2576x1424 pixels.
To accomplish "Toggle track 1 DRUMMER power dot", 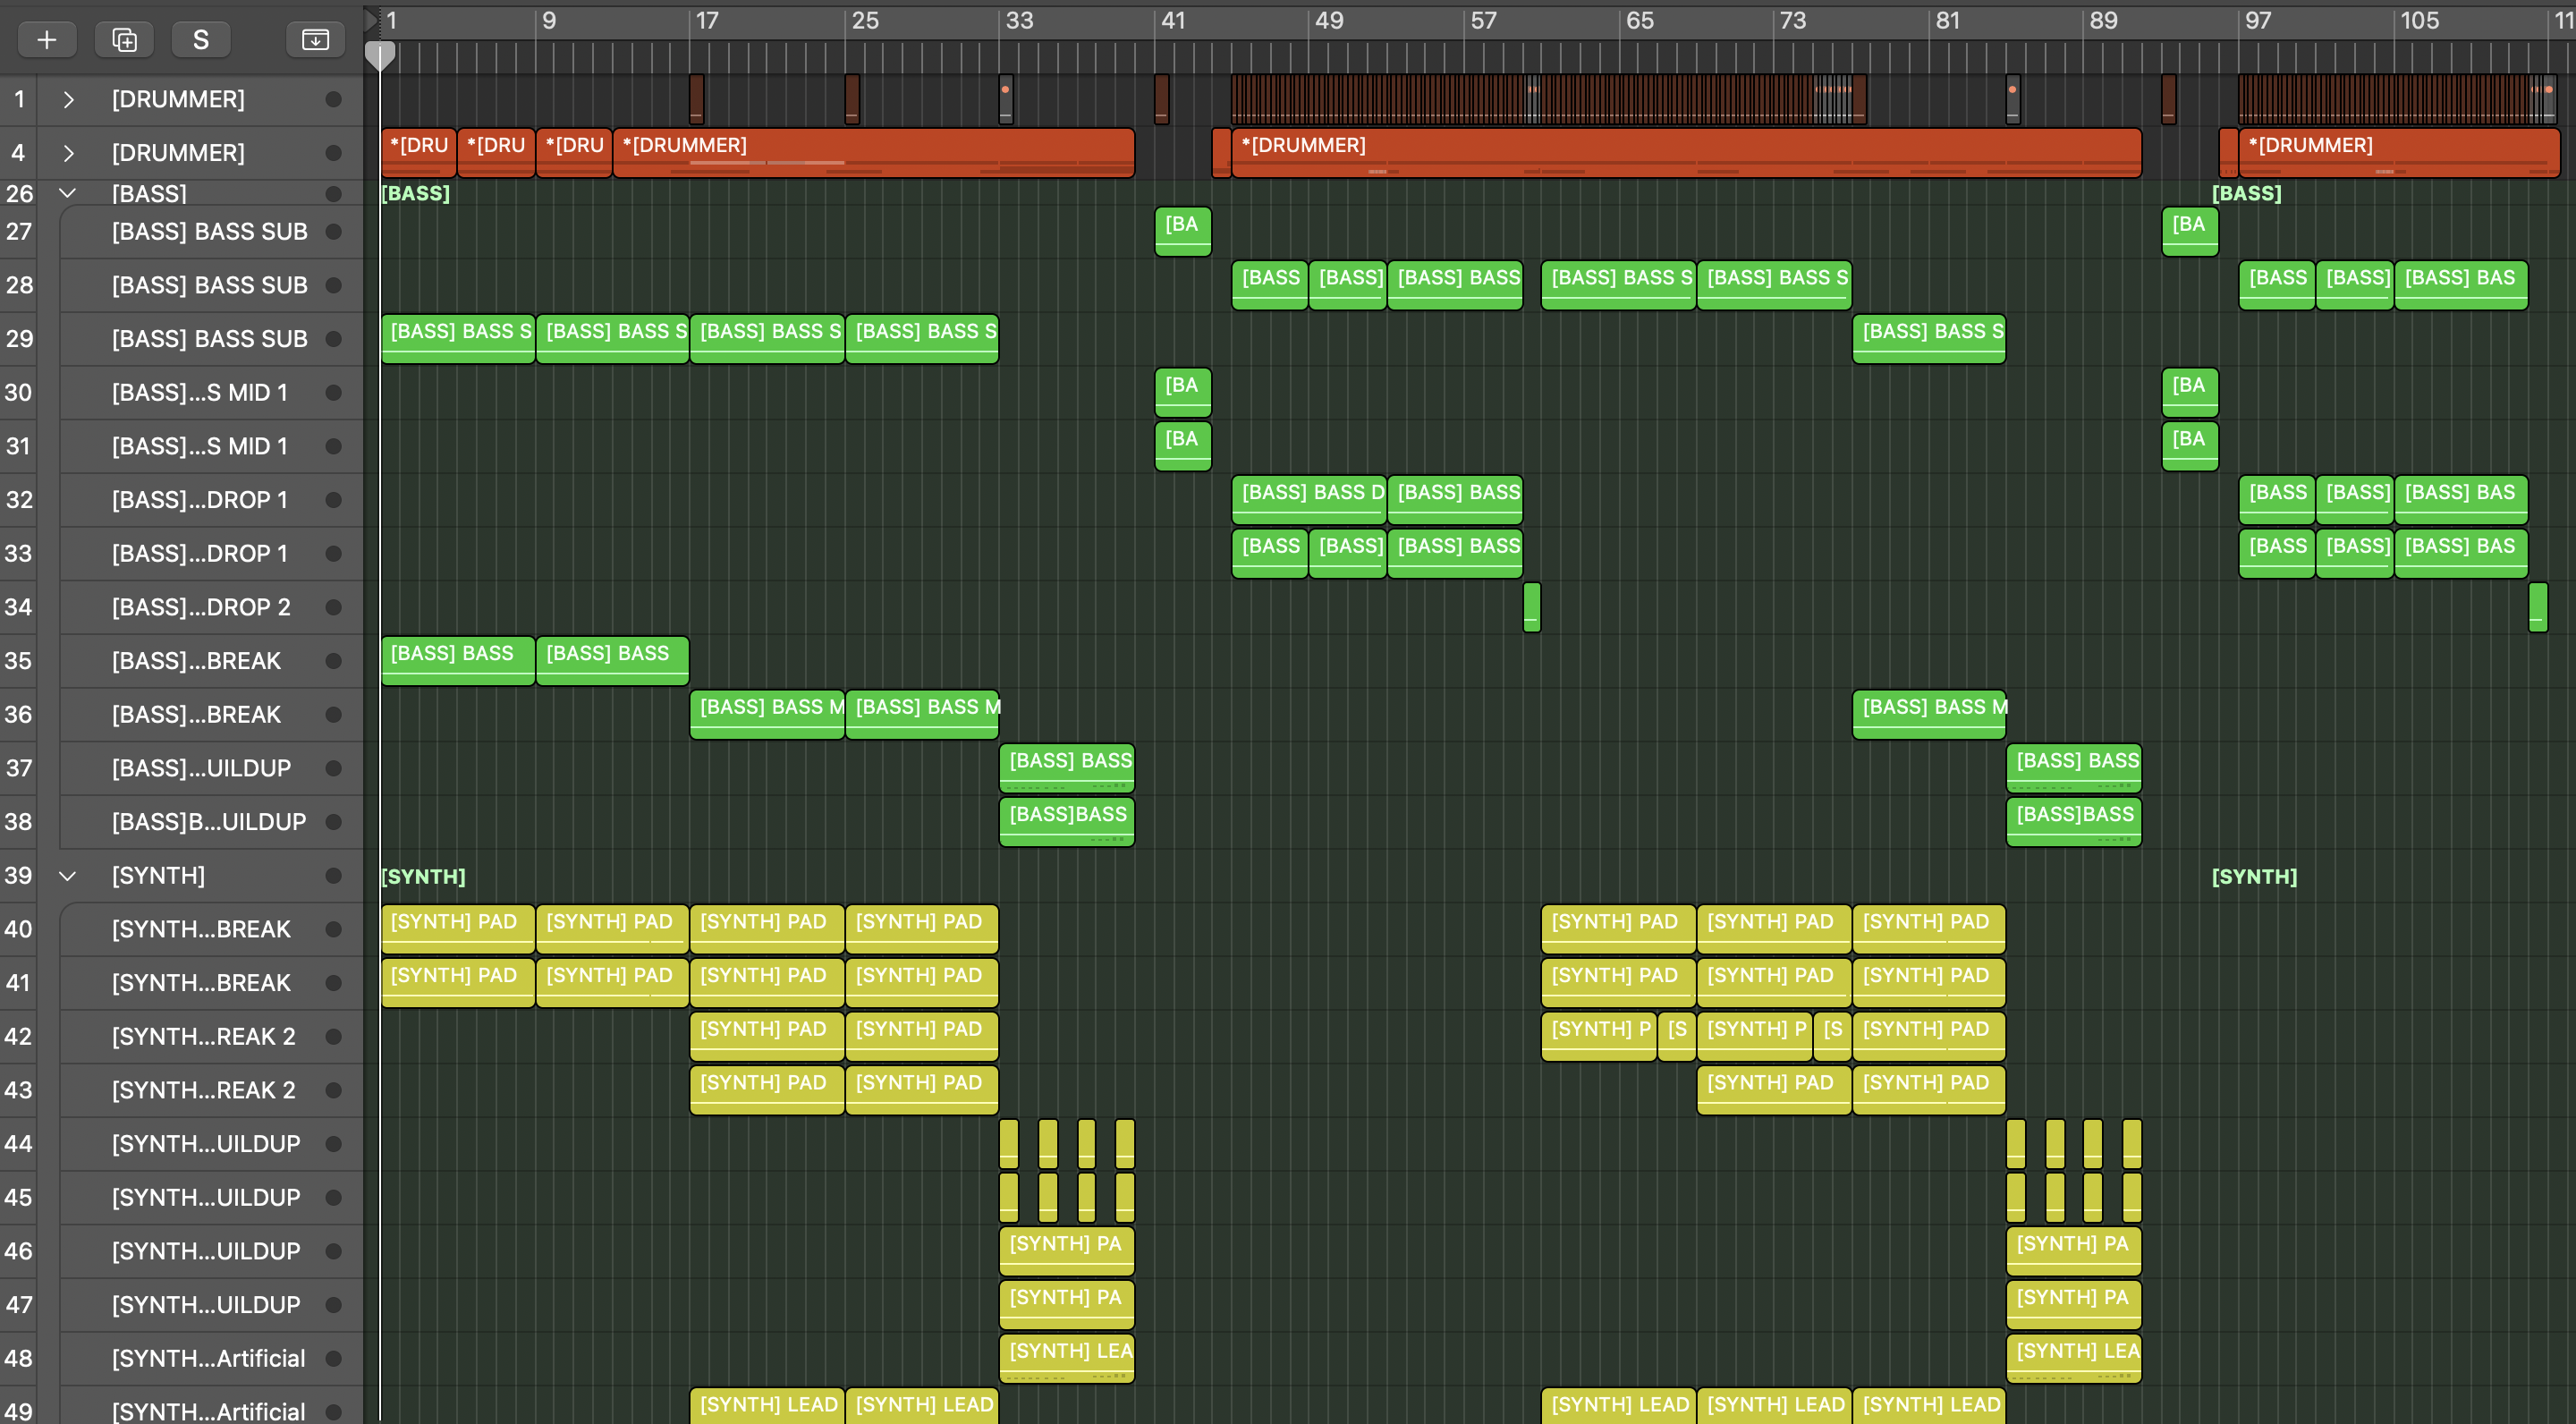I will point(334,99).
